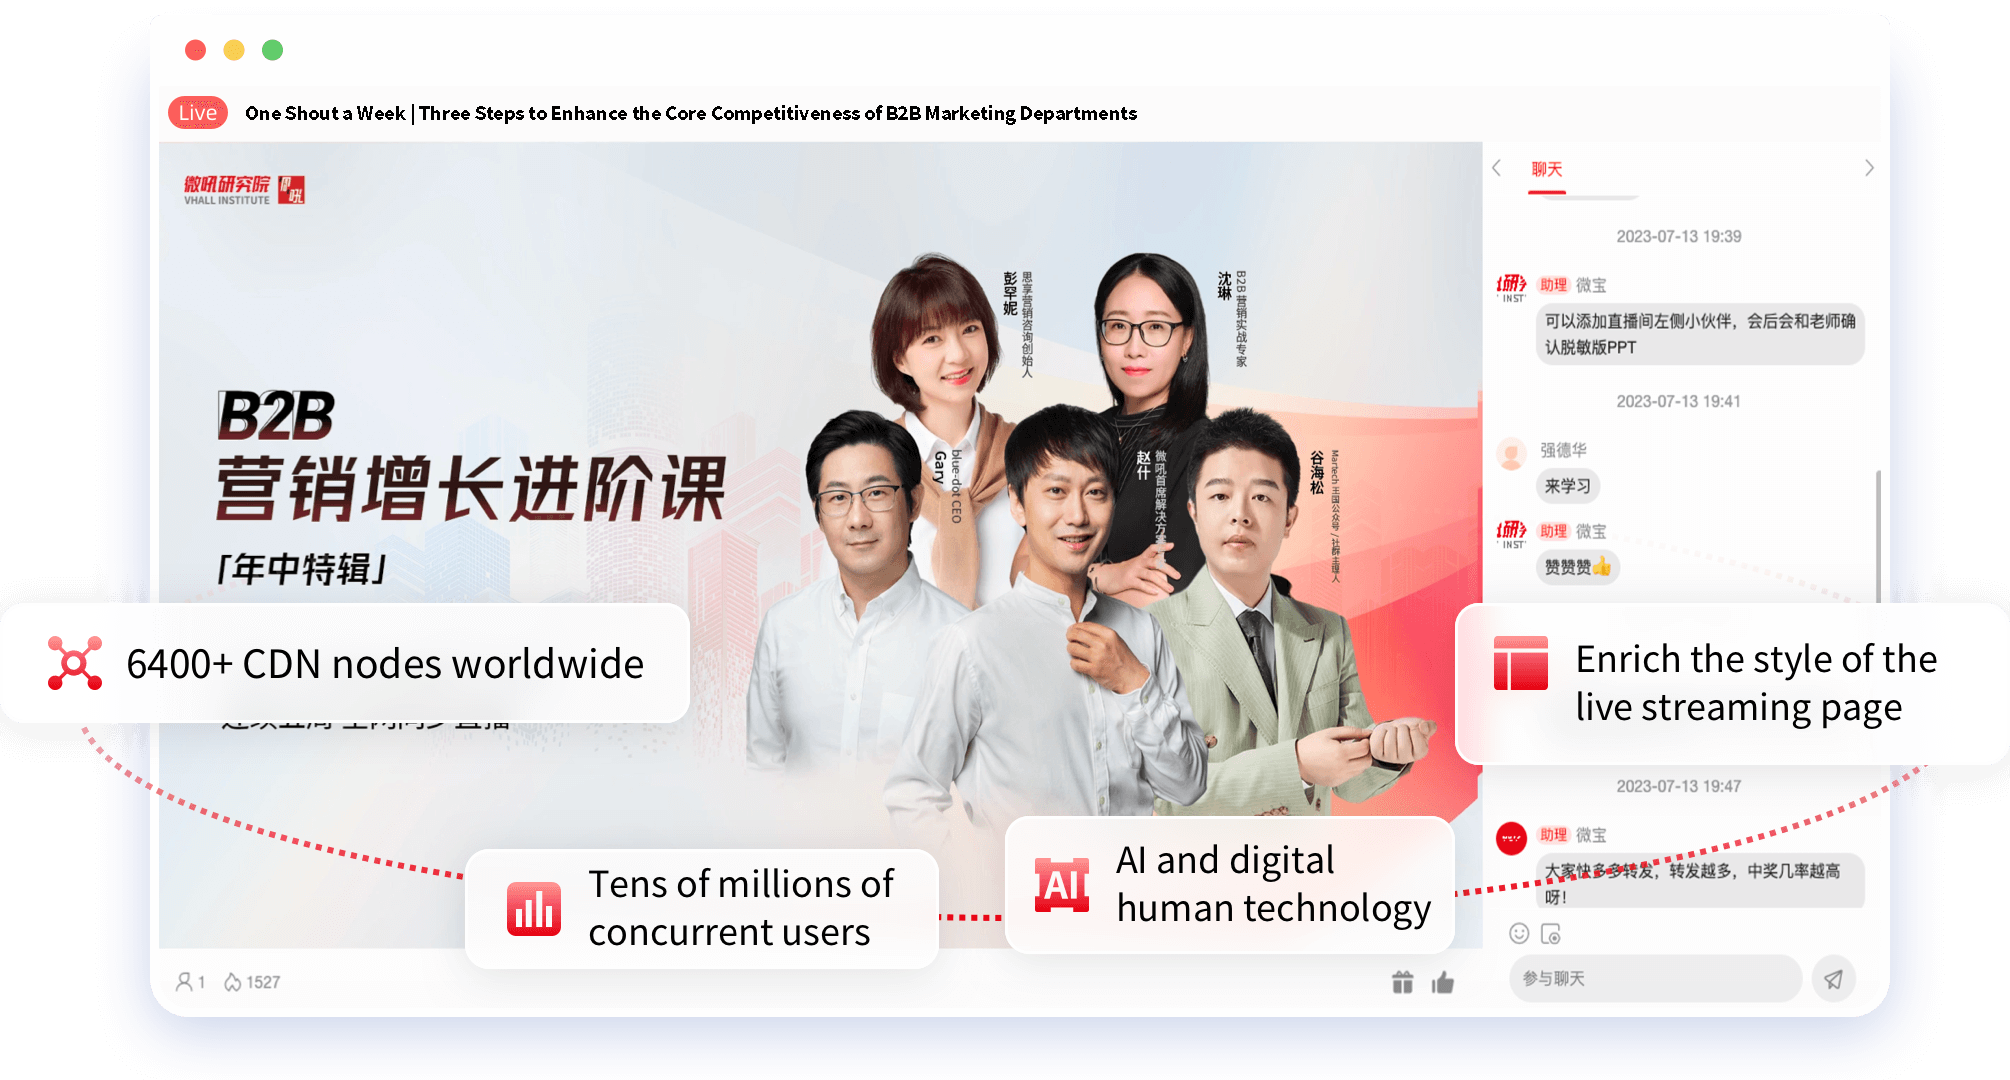Click the flame popularity icon showing 1527

point(233,982)
